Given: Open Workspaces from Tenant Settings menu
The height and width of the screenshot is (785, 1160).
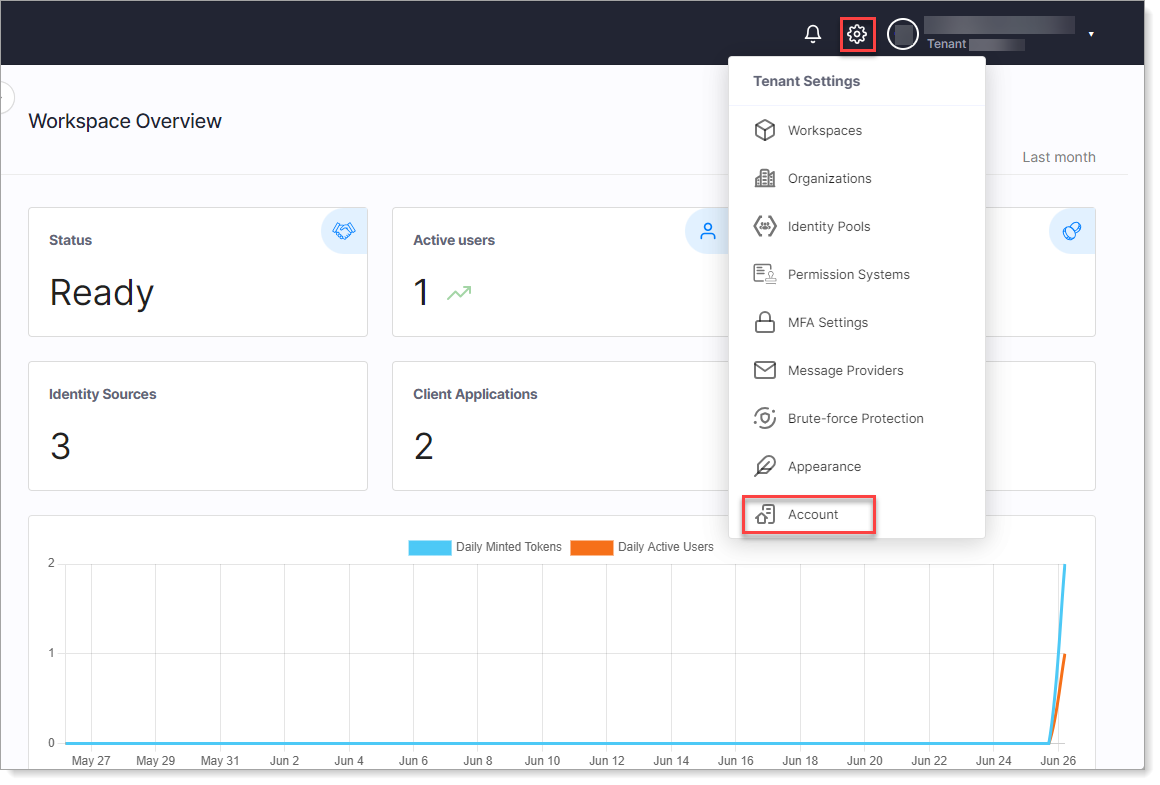Looking at the screenshot, I should [x=857, y=130].
